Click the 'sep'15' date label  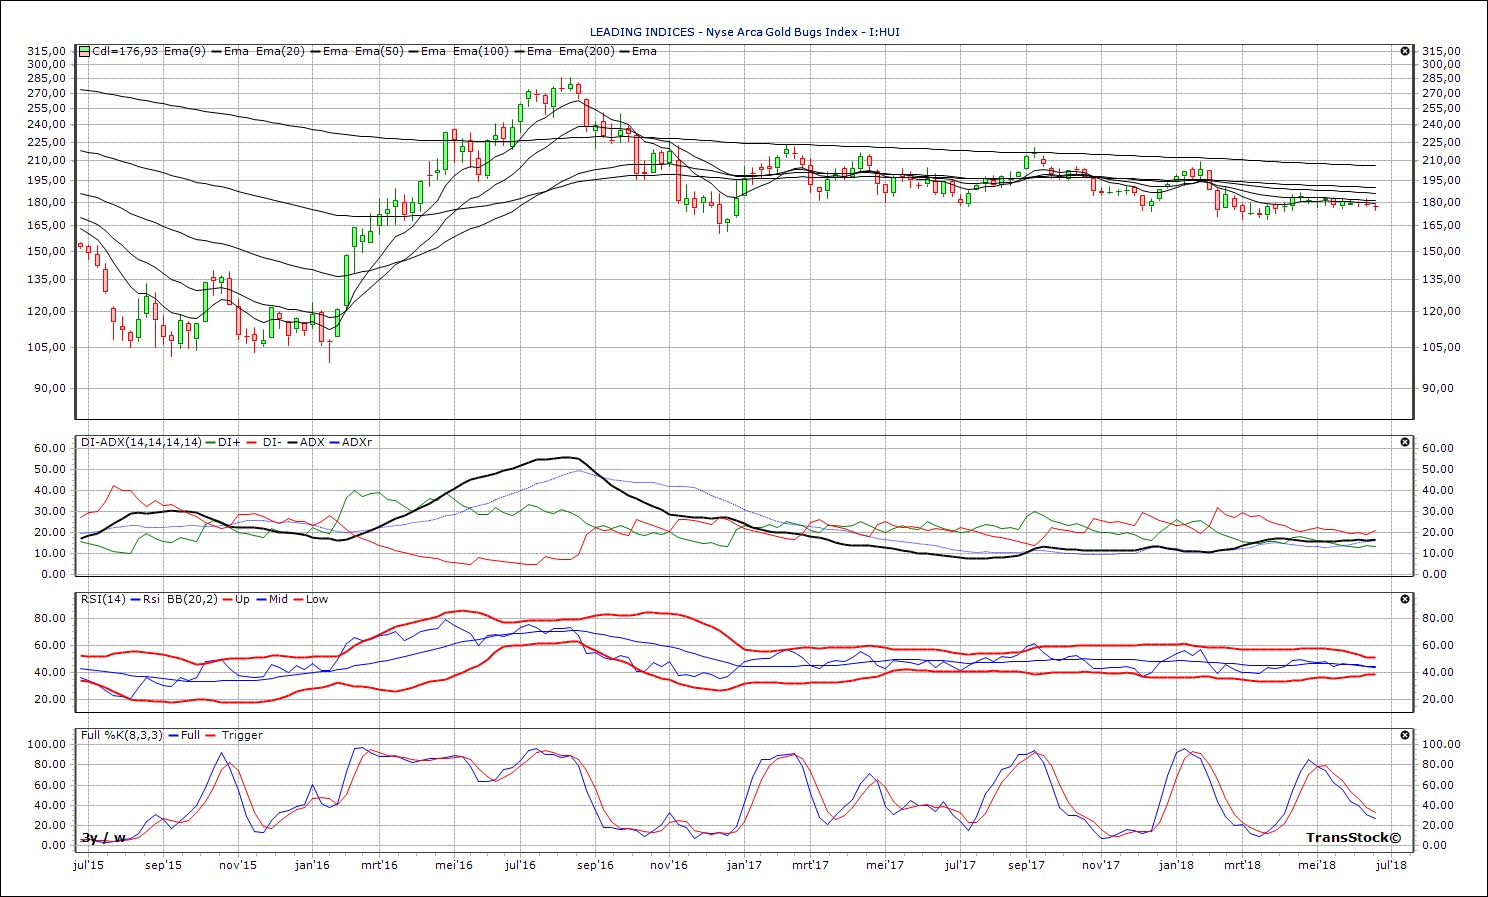point(163,865)
